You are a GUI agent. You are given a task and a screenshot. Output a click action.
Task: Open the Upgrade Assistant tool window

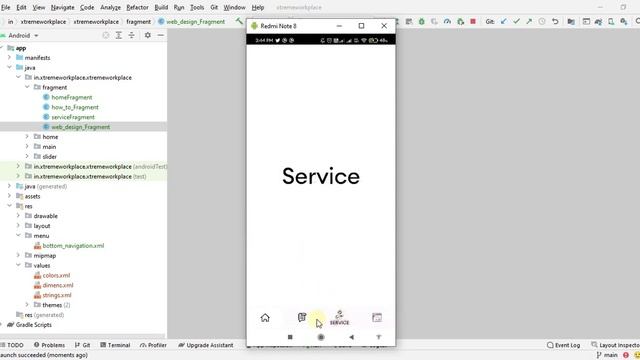[206, 345]
